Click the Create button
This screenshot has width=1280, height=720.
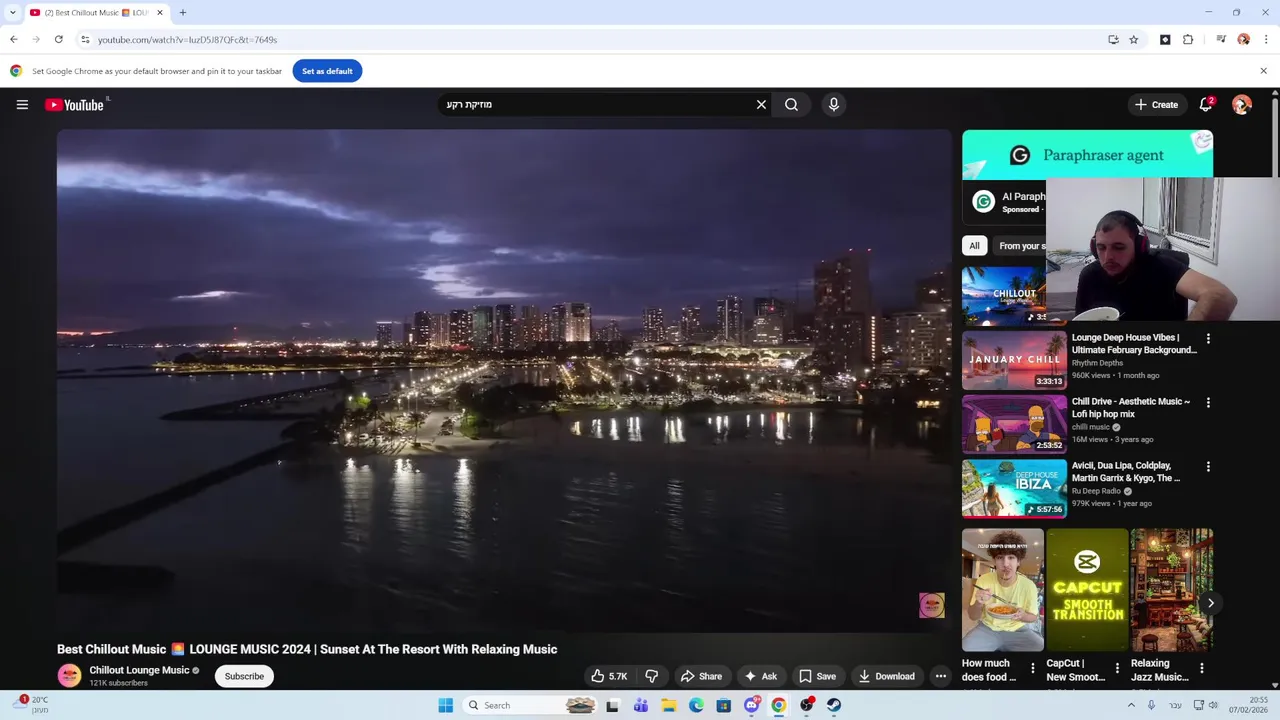tap(1156, 104)
